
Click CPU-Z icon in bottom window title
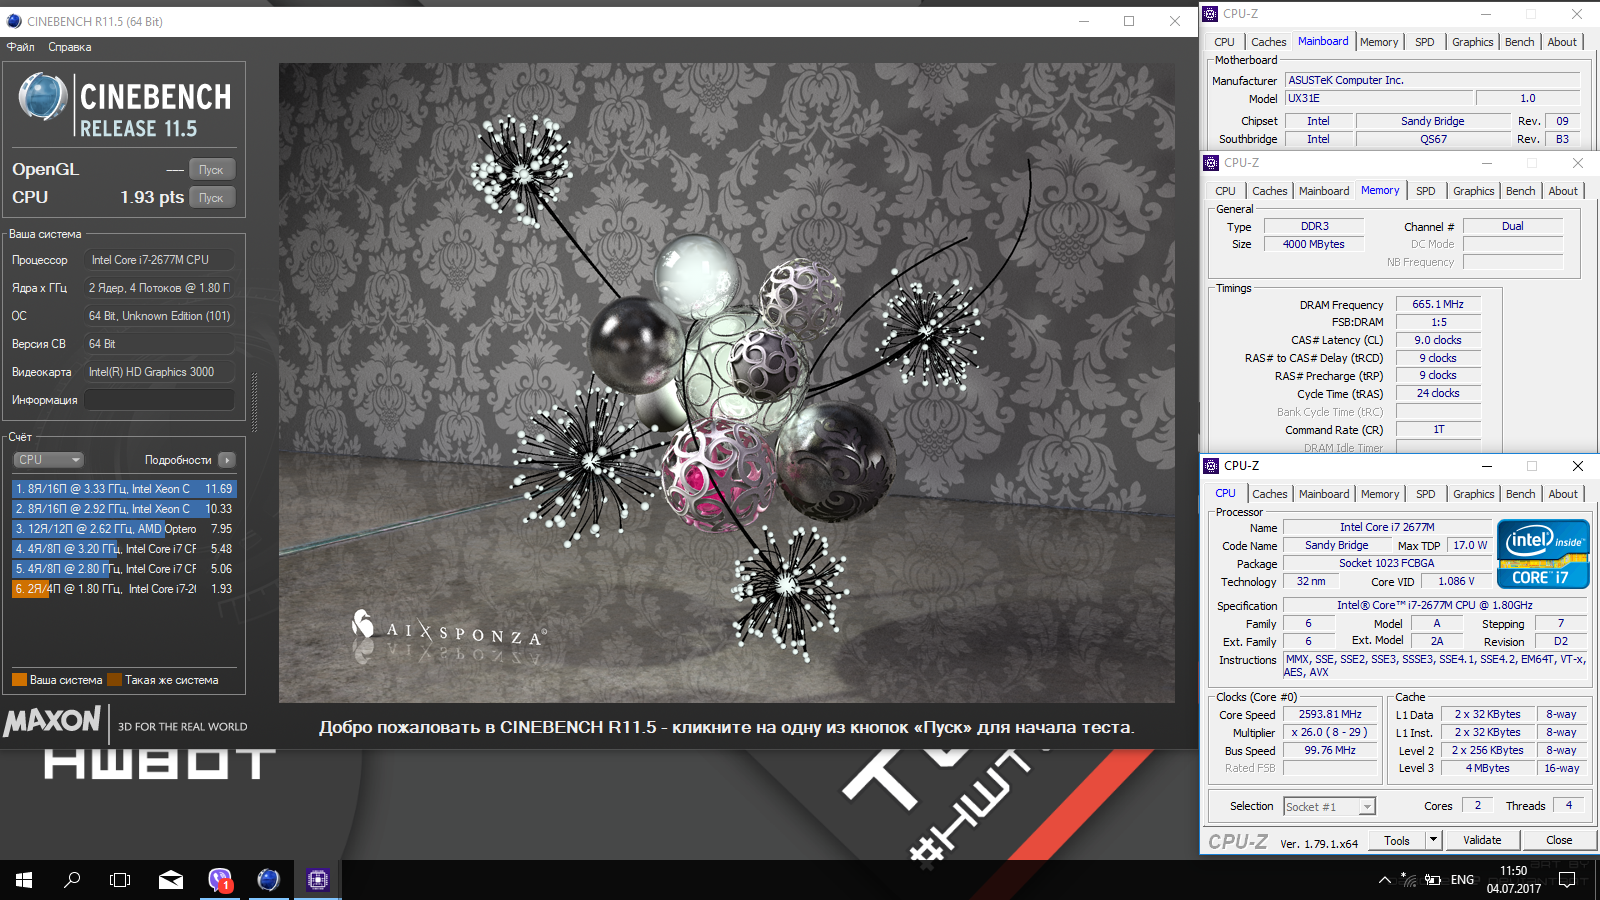click(x=1211, y=466)
